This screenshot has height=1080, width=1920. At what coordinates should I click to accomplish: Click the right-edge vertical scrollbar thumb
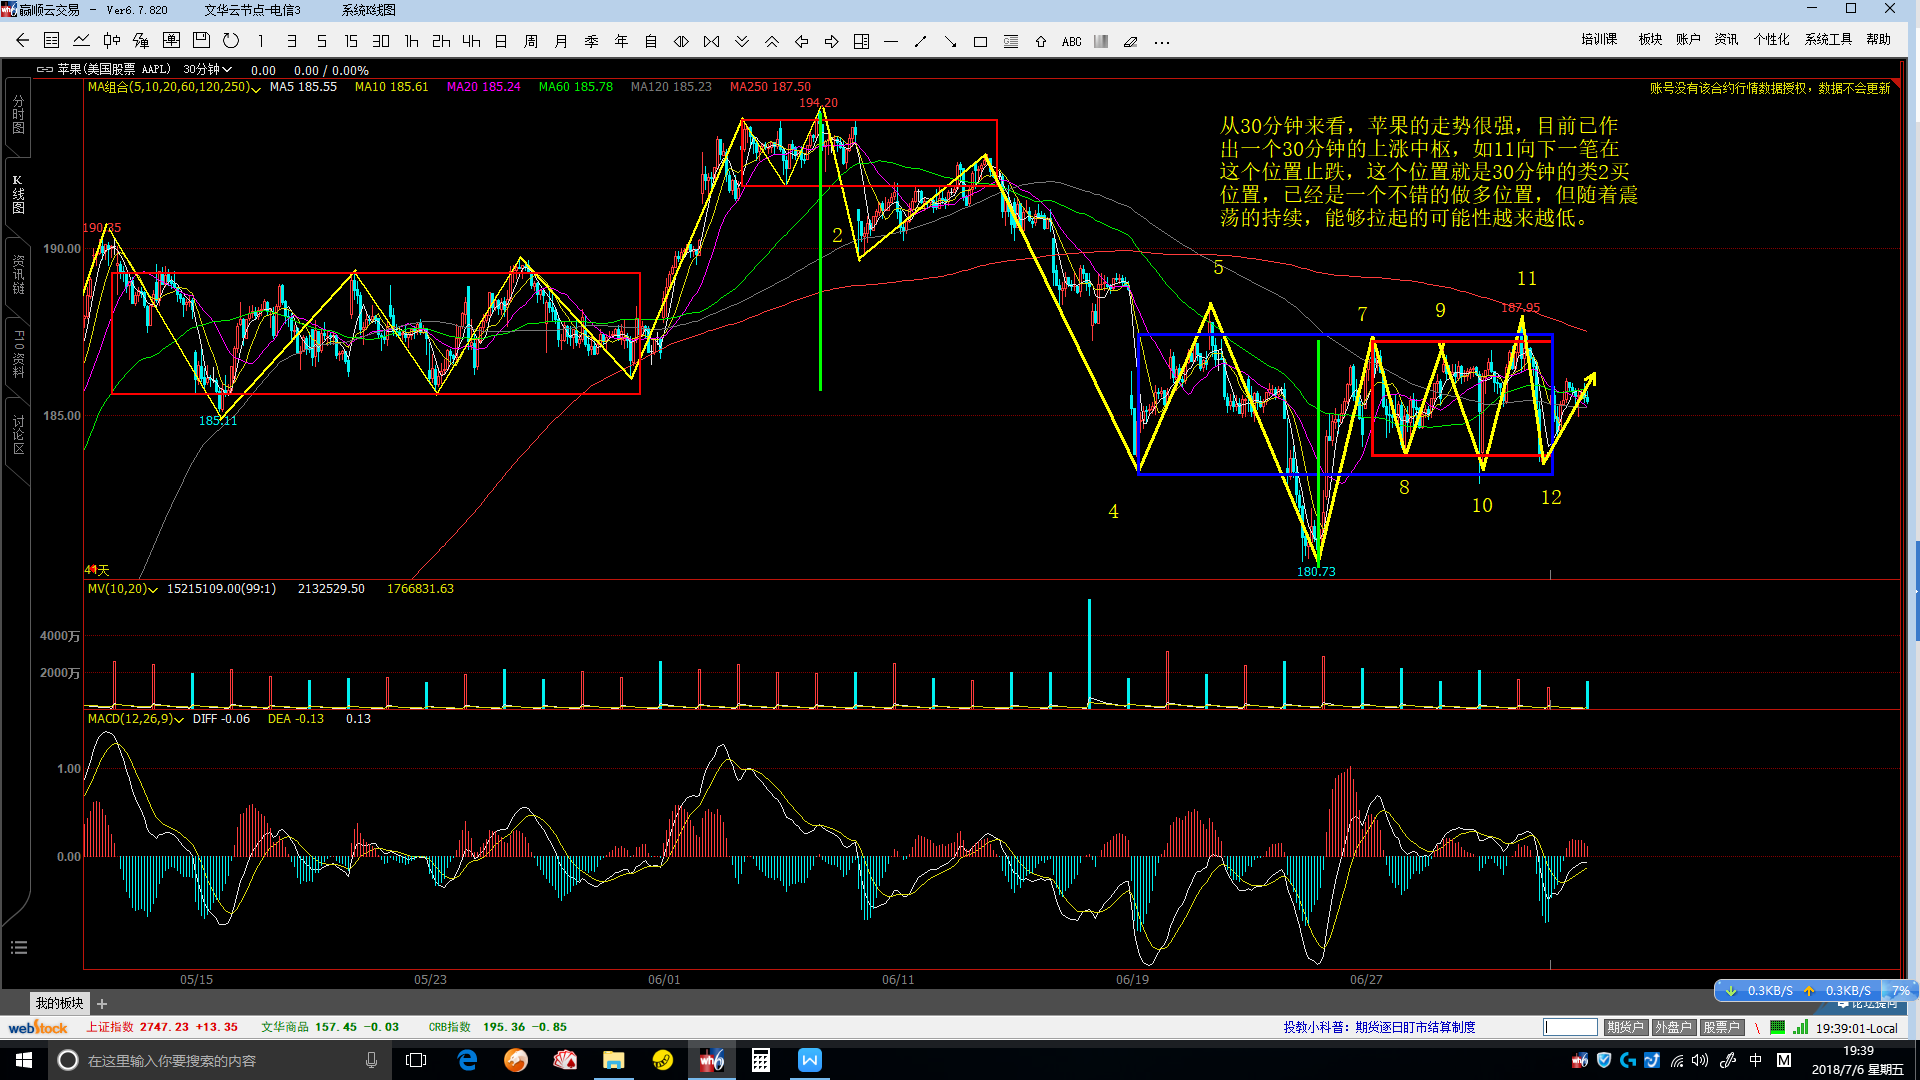1917,590
